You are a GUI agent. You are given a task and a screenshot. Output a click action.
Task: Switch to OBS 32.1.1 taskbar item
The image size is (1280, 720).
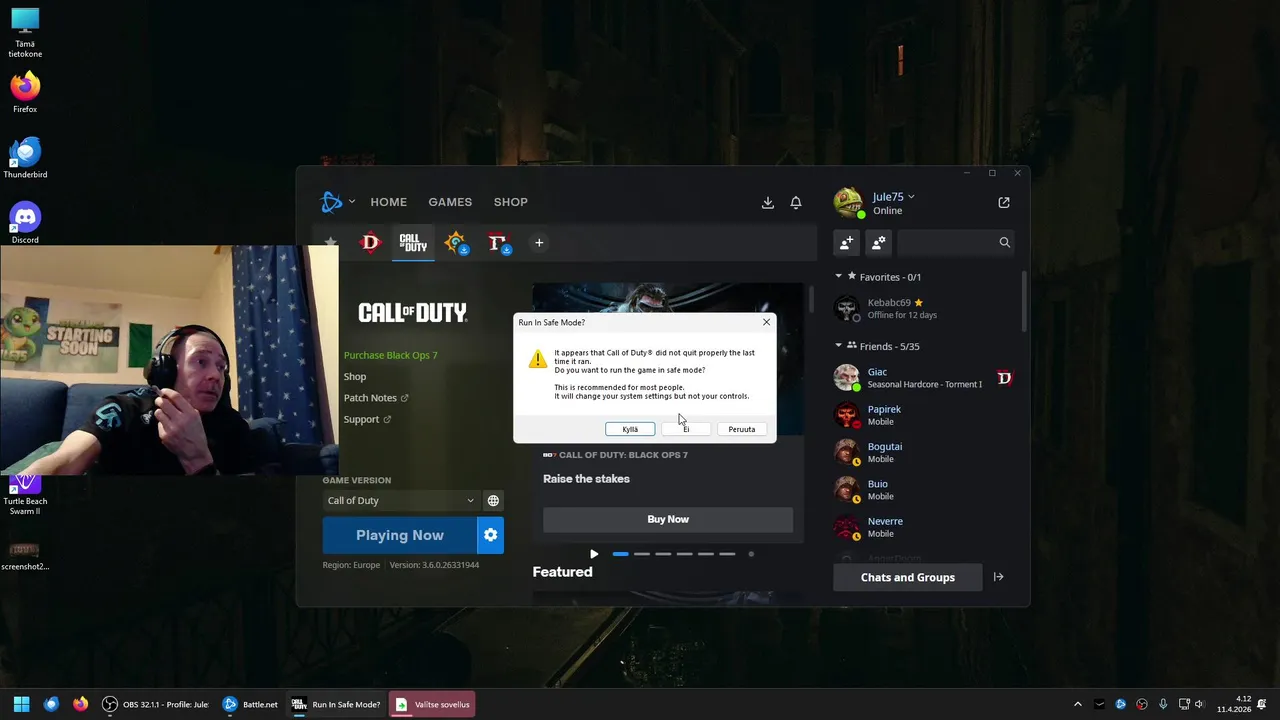click(x=156, y=704)
